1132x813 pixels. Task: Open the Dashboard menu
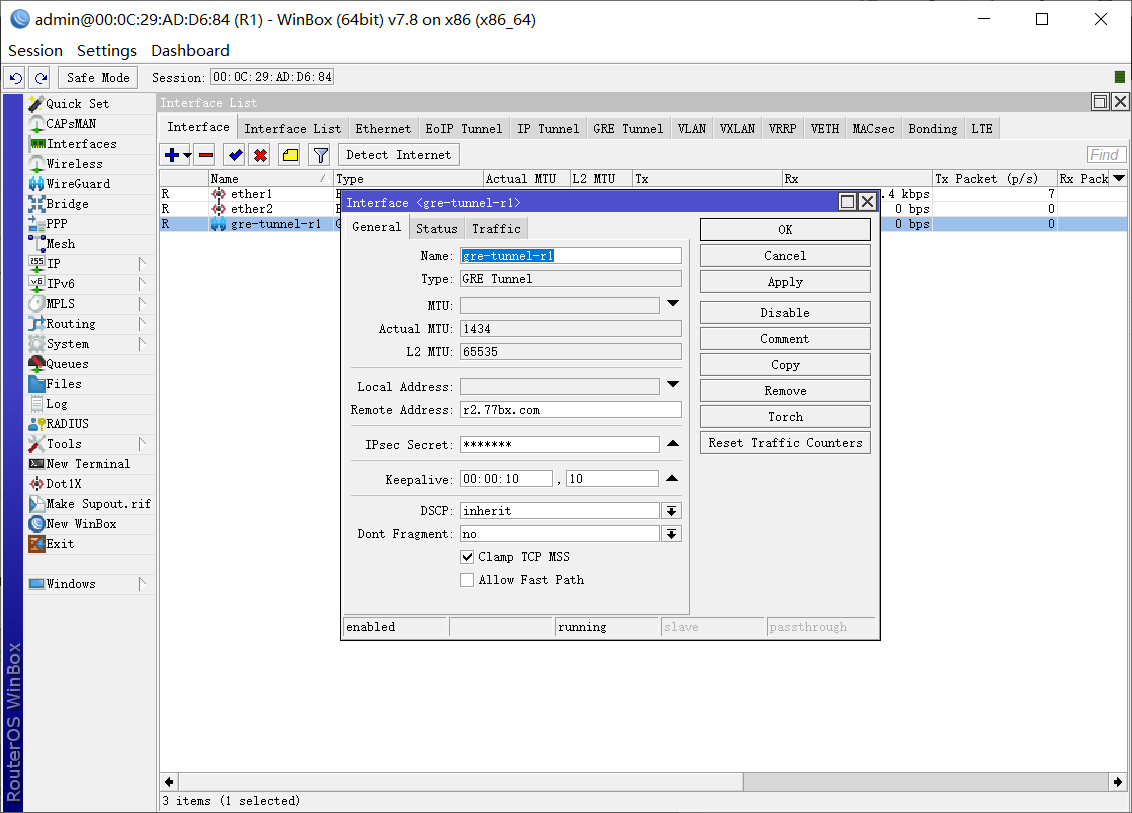coord(190,51)
